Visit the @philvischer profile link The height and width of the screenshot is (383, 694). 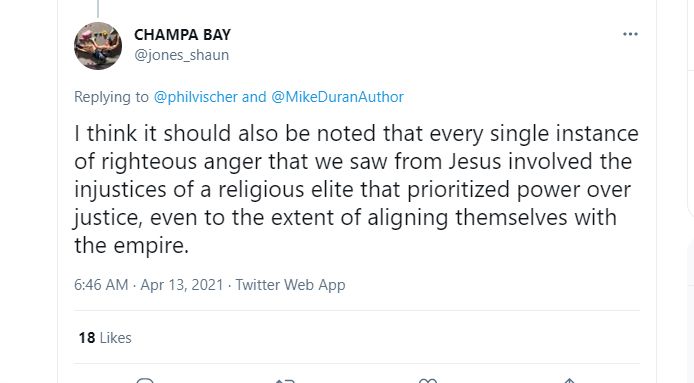pos(196,97)
